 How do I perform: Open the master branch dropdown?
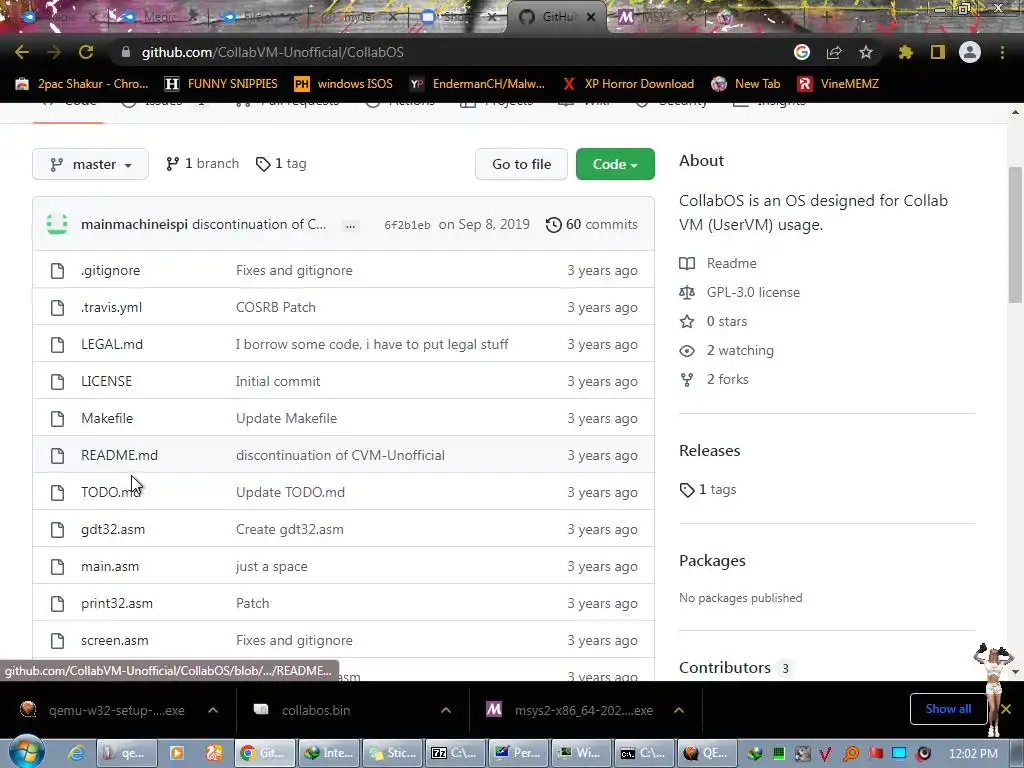tap(90, 164)
